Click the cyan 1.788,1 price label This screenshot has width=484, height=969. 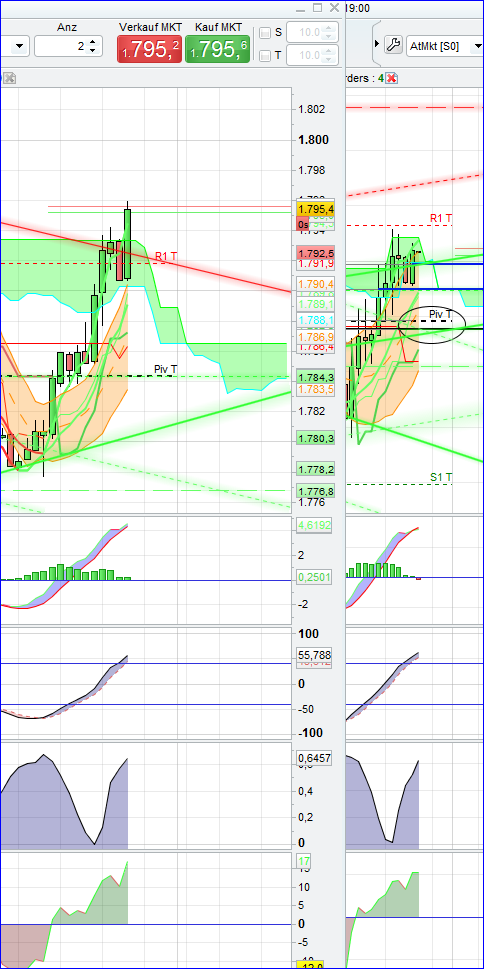click(316, 320)
